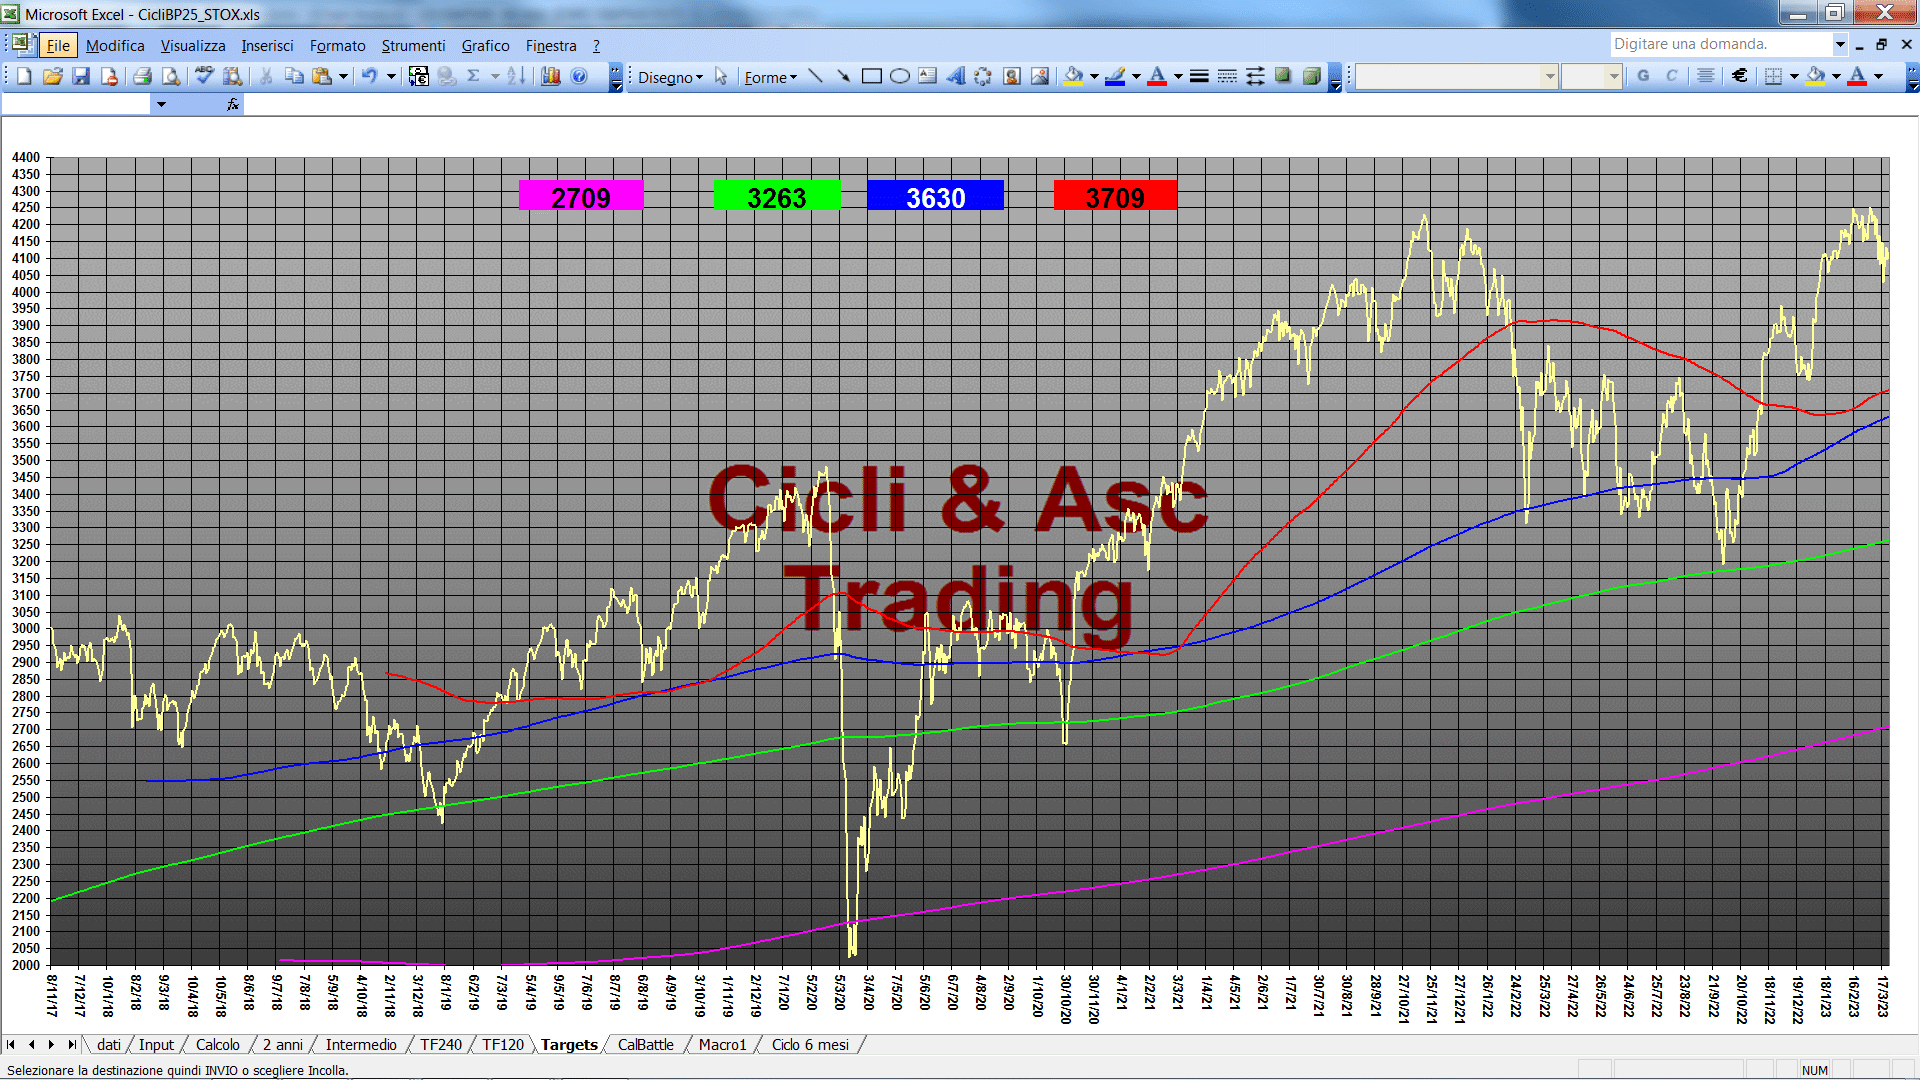1920x1080 pixels.
Task: Toggle italic C formatting
Action: pos(1671,76)
